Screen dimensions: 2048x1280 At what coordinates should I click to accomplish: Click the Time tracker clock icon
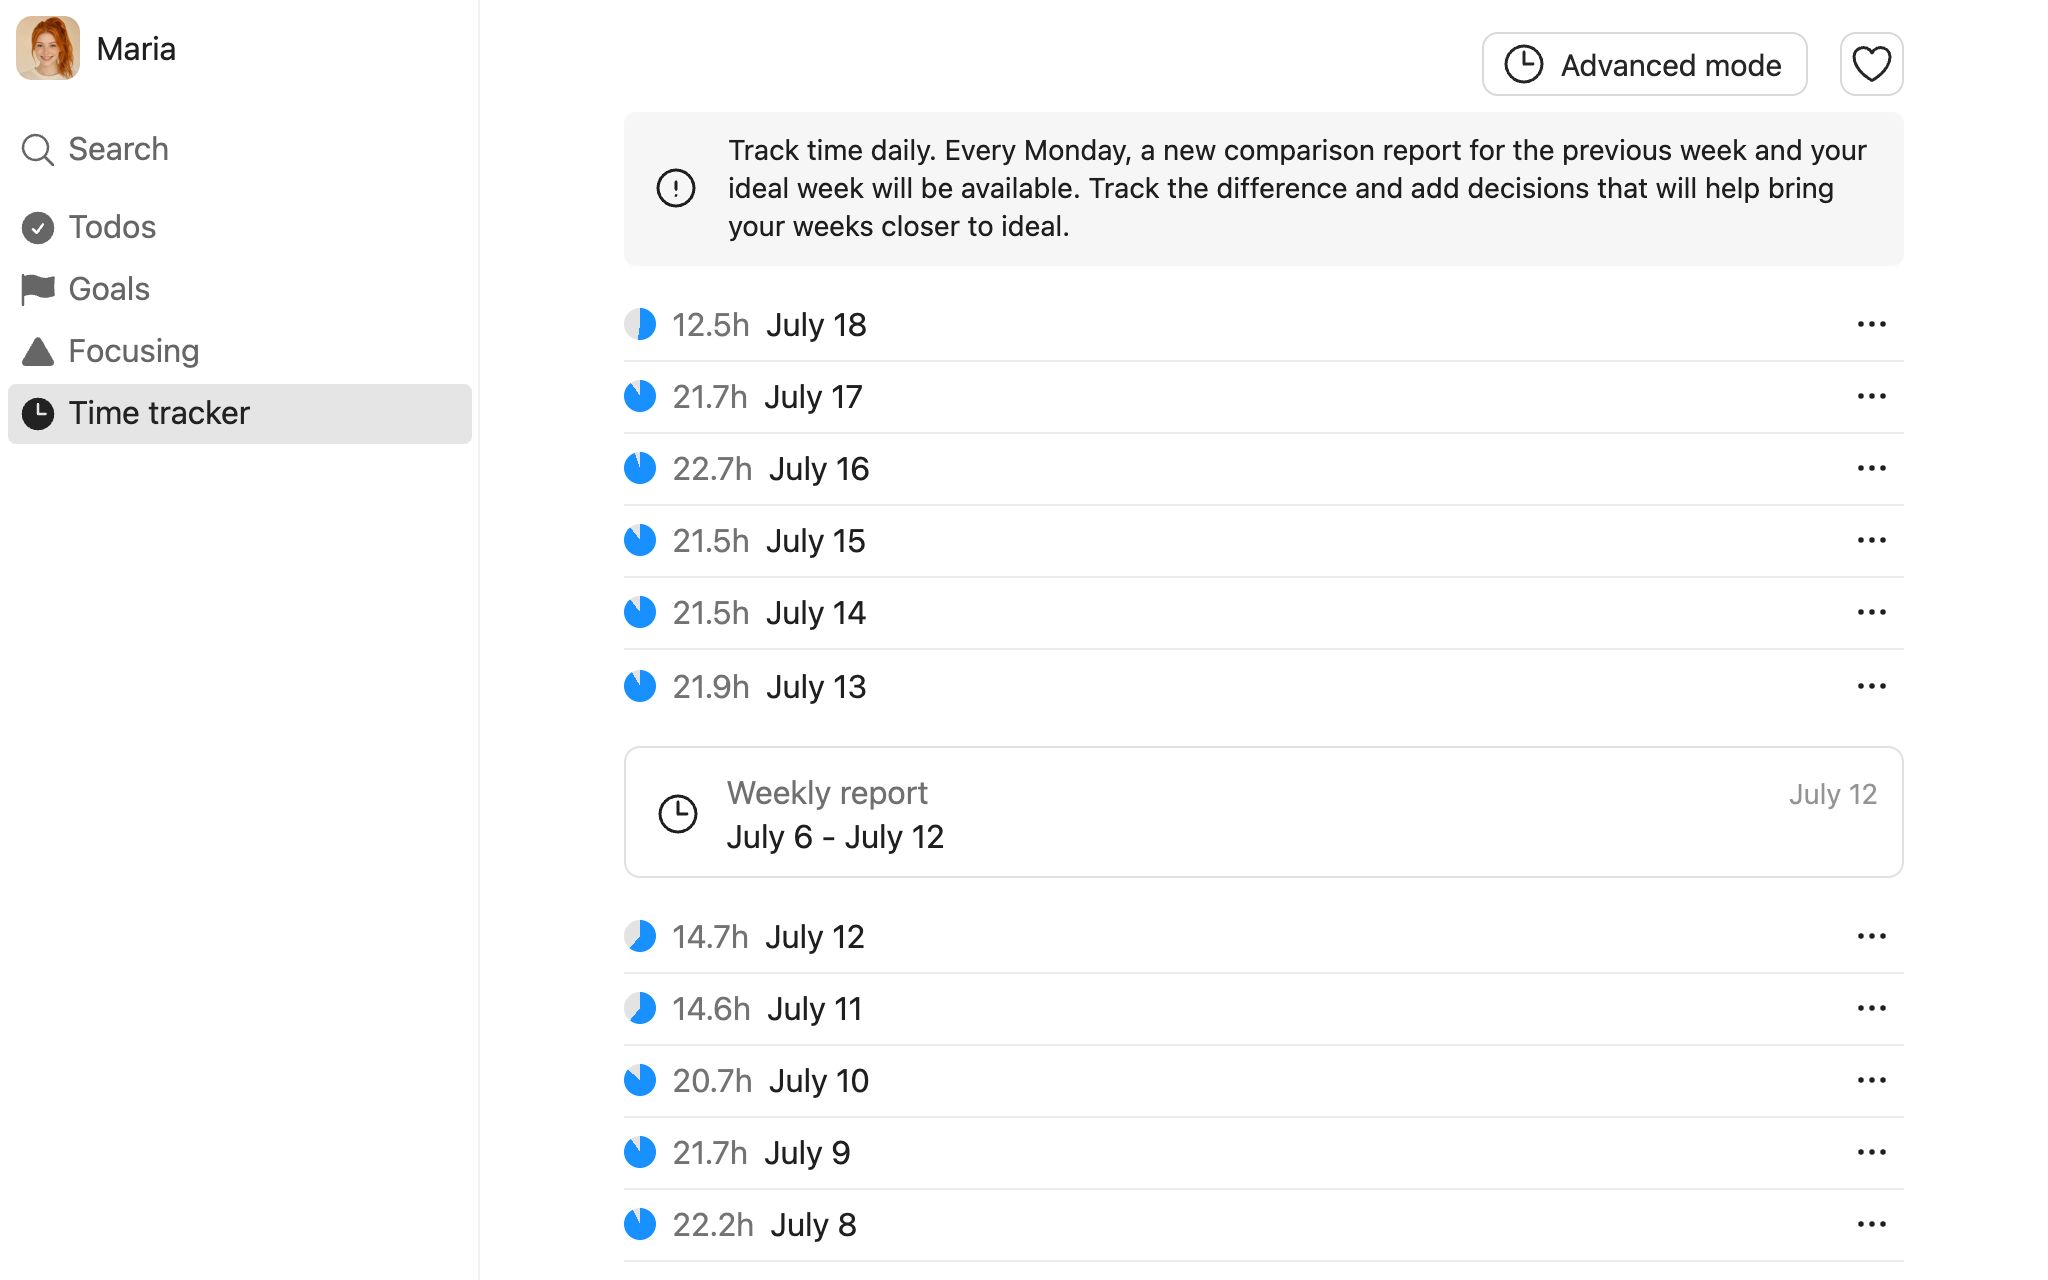pos(38,414)
